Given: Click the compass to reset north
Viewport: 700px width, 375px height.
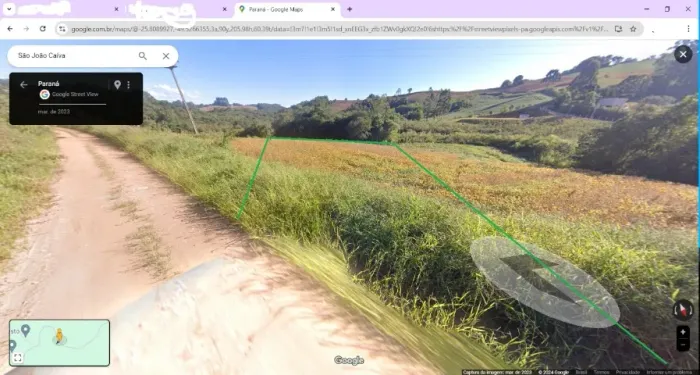Looking at the screenshot, I should click(683, 310).
